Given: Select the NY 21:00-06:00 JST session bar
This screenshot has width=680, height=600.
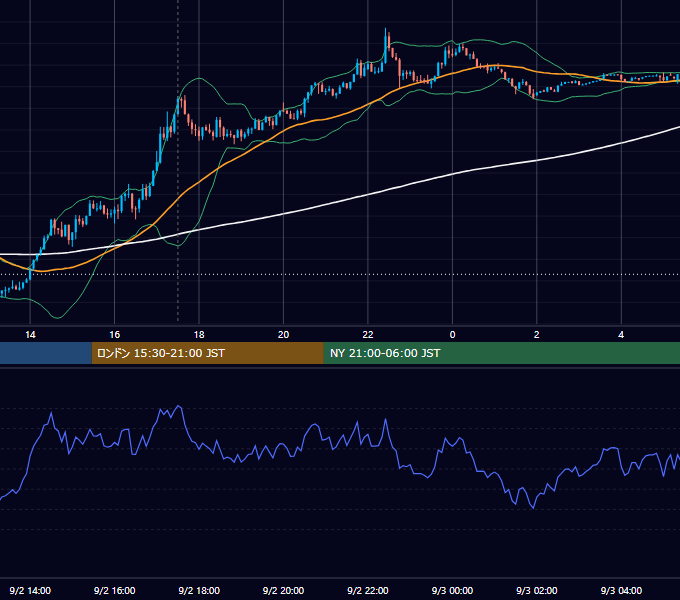Looking at the screenshot, I should 502,353.
